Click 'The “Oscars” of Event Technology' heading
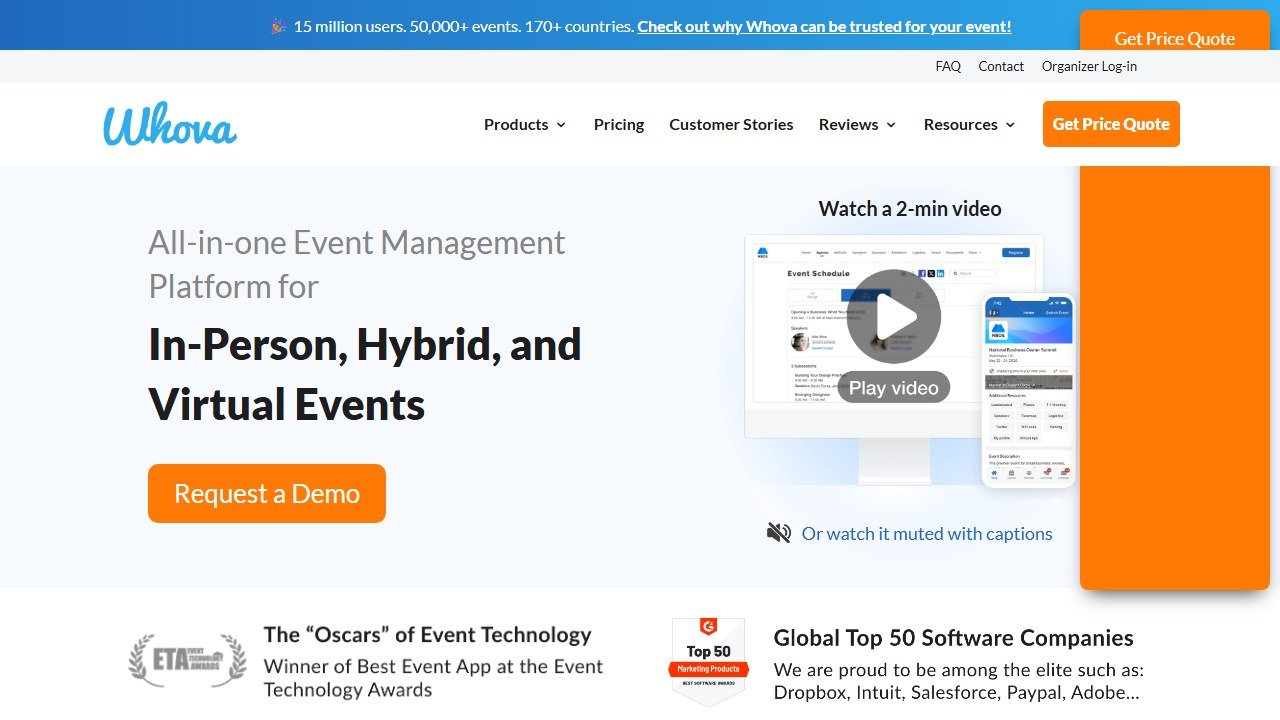This screenshot has height=720, width=1280. point(427,634)
